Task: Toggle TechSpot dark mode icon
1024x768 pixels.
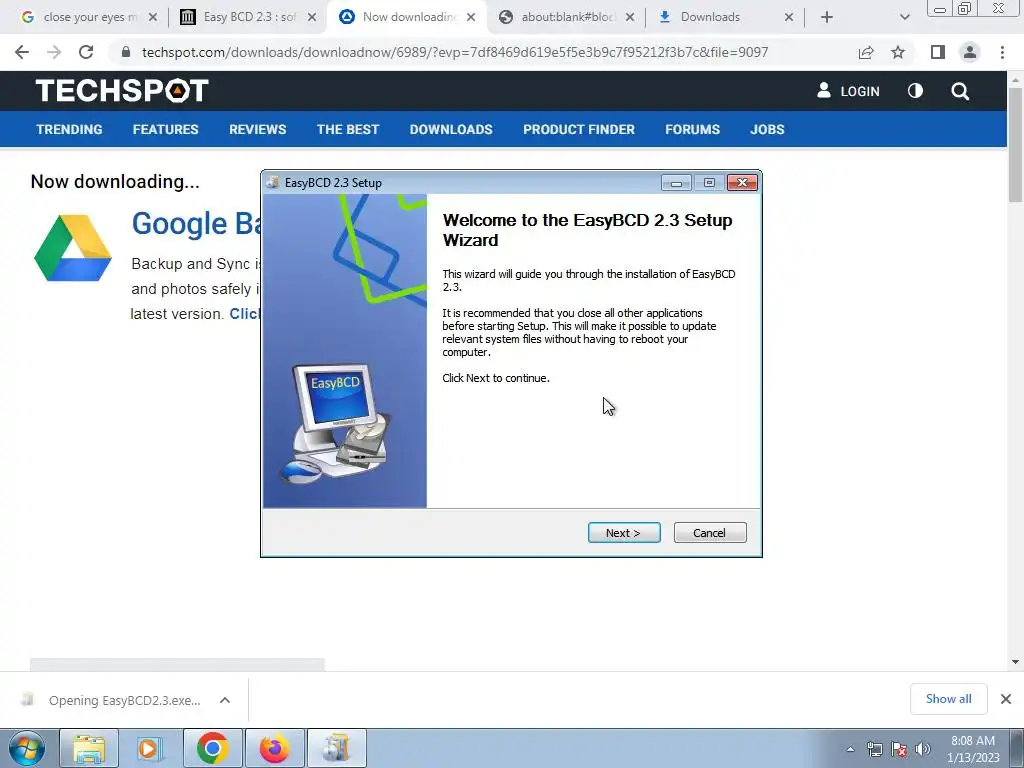Action: [x=916, y=91]
